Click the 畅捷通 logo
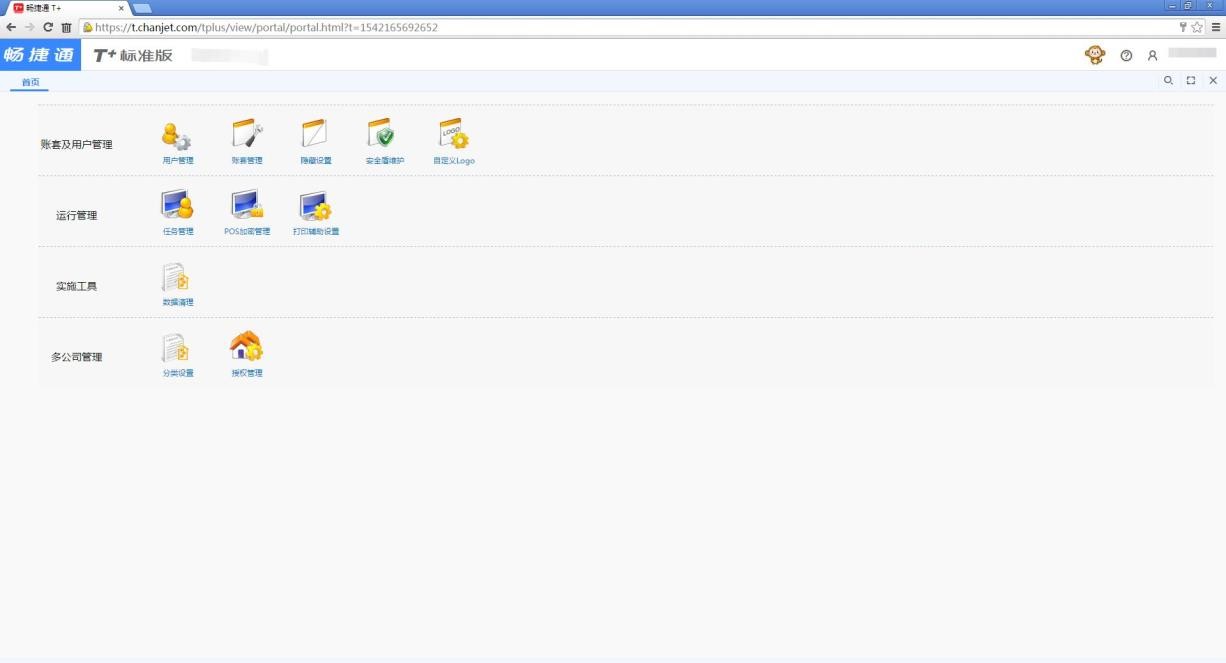The image size is (1226, 663). click(40, 55)
